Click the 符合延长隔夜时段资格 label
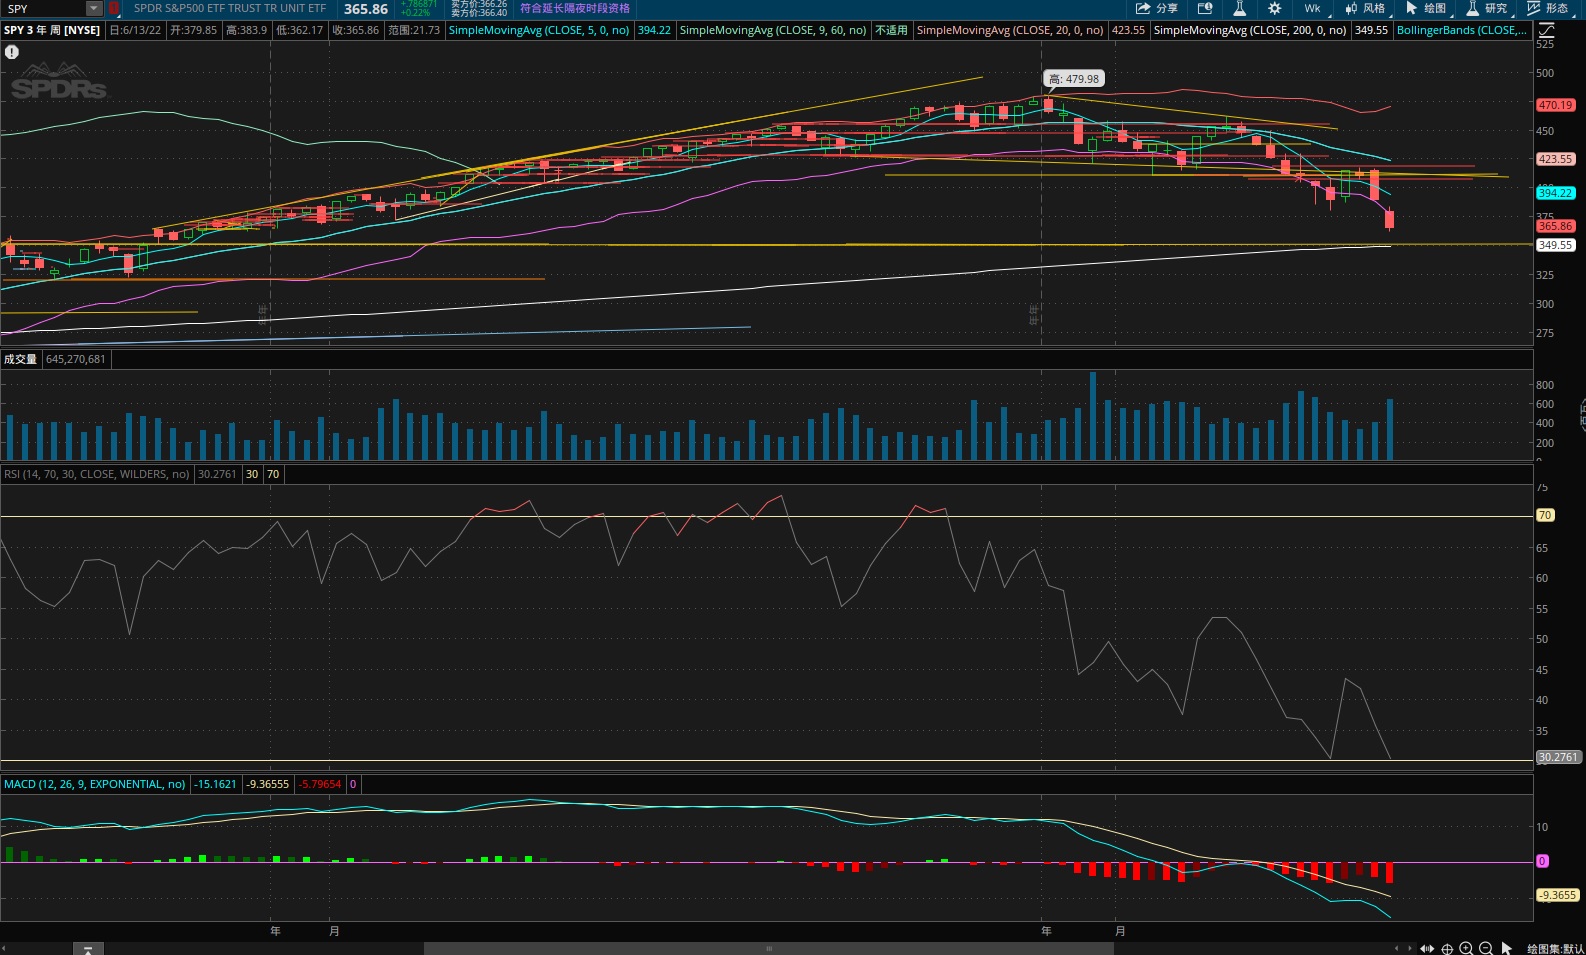 coord(575,8)
